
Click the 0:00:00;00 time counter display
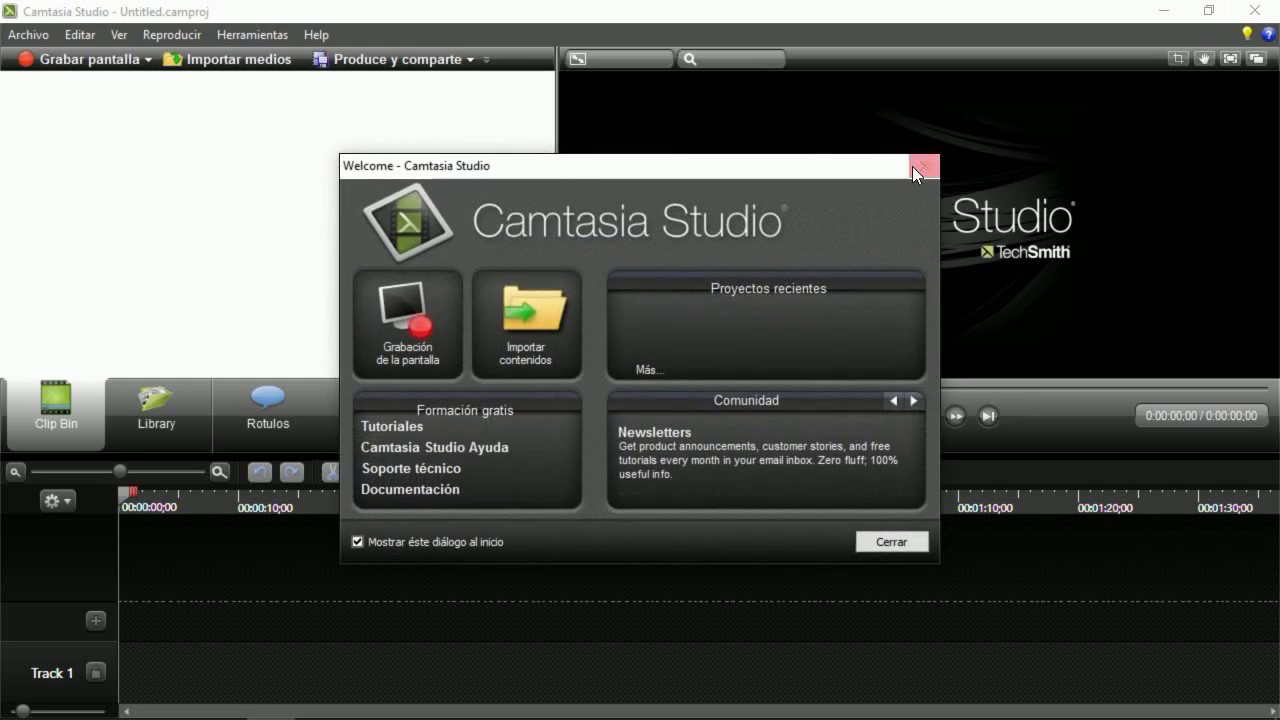[1202, 415]
